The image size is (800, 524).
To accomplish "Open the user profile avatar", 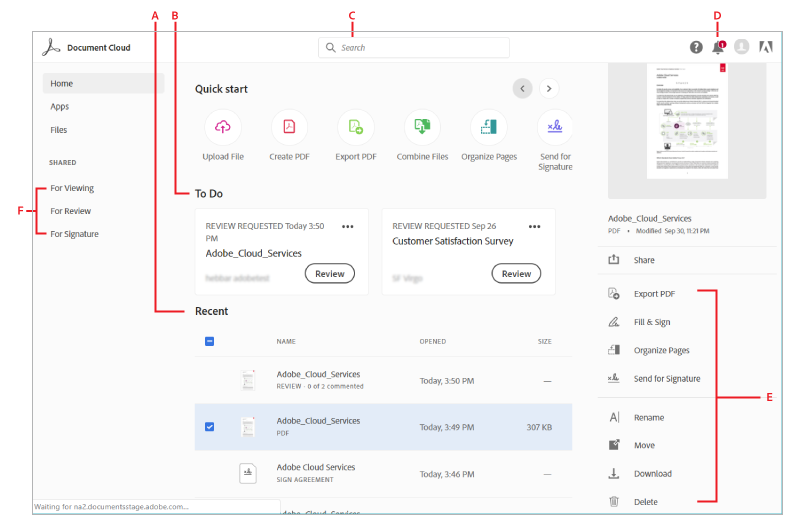I will (741, 47).
